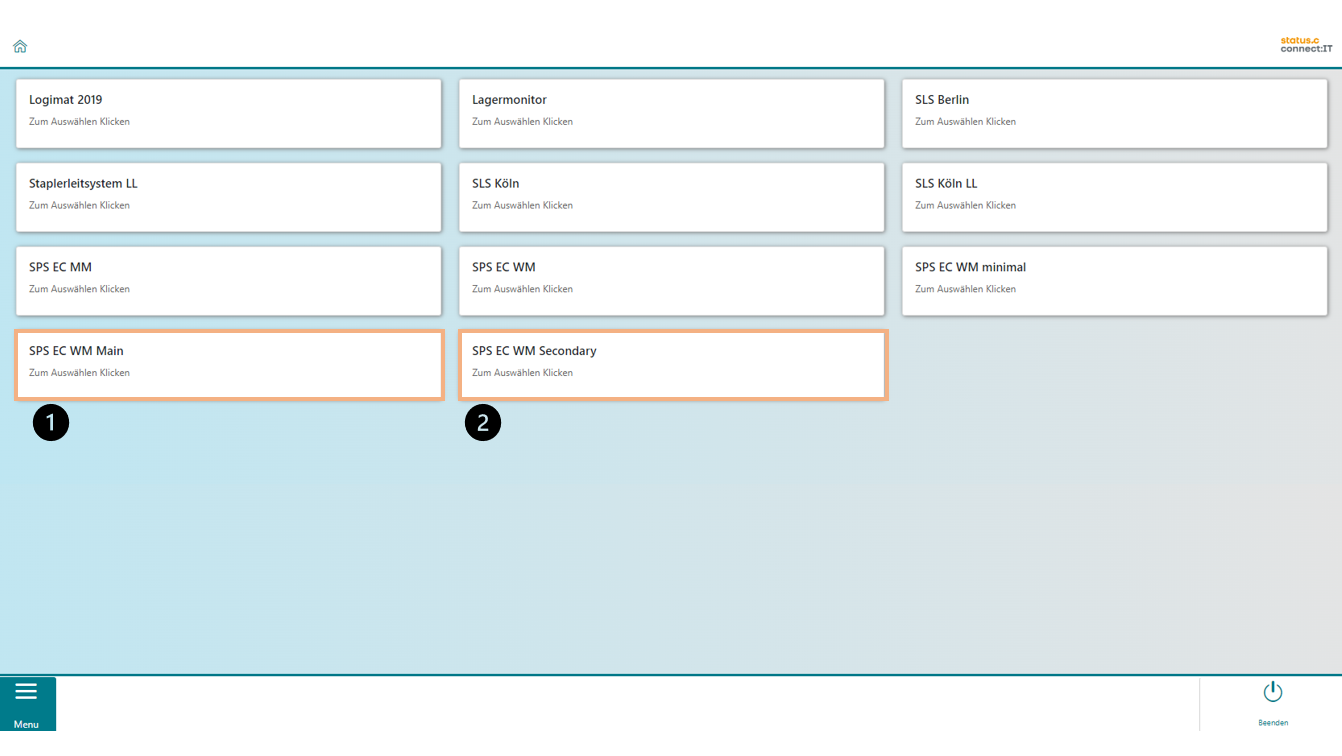This screenshot has height=756, width=1342.
Task: Click "Zum Auswählen Klicken" under Lagermonitor
Action: click(522, 122)
